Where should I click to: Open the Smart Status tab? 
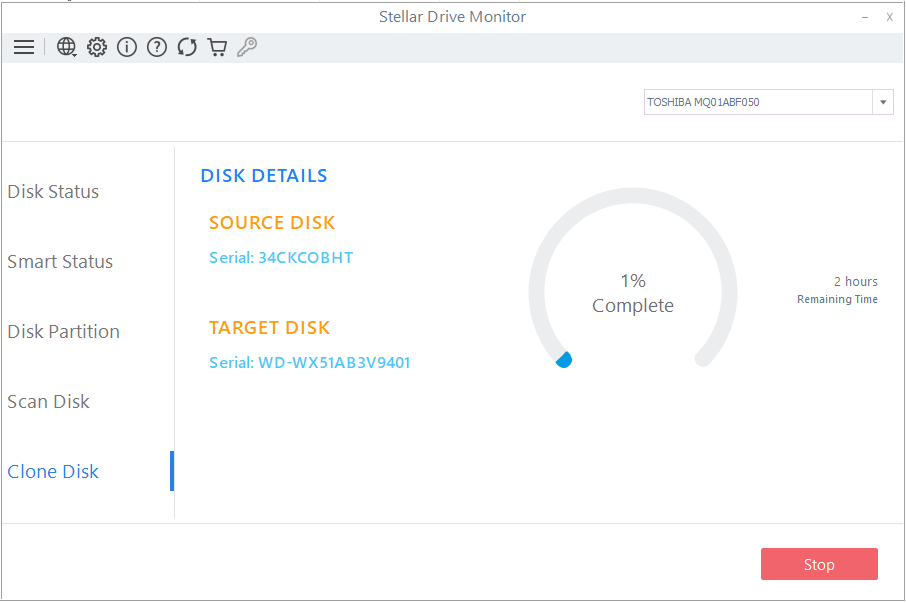click(x=60, y=262)
